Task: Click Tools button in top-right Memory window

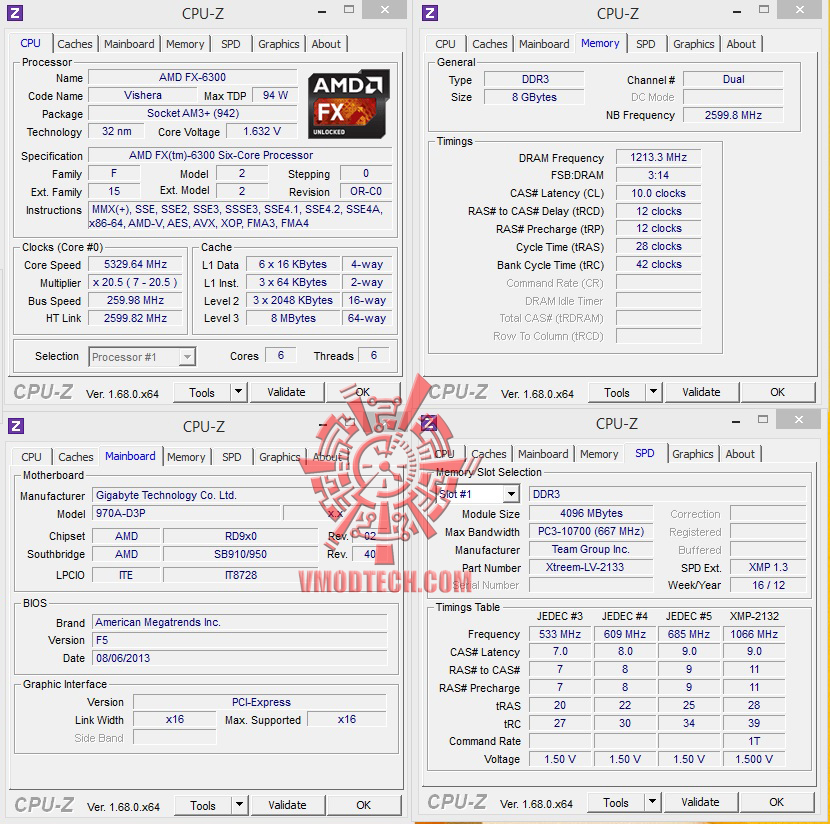Action: point(617,392)
